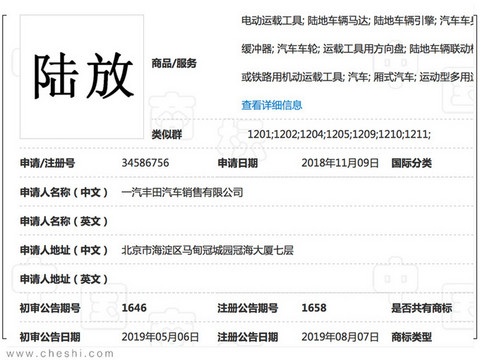The width and height of the screenshot is (480, 360).
Task: Click the 商标类型 label
Action: coord(412,337)
